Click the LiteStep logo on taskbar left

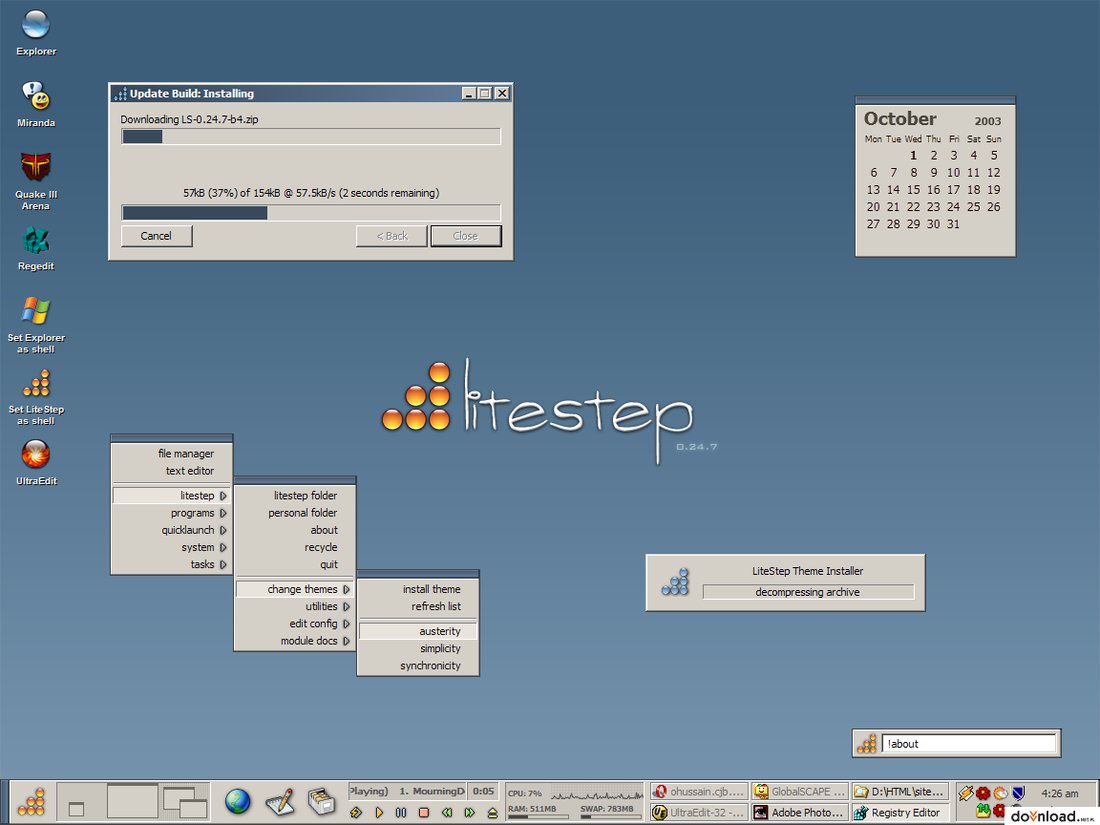(32, 801)
